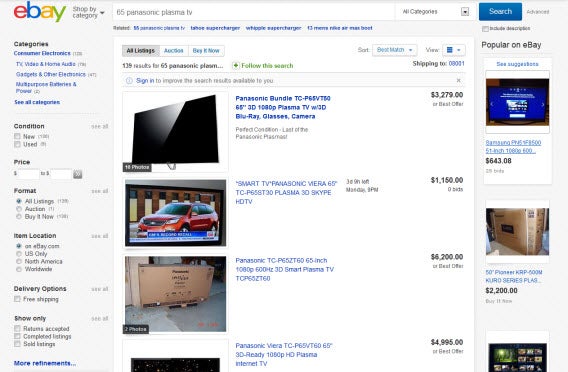Image resolution: width=568 pixels, height=372 pixels.
Task: Click the Pioneer boxed TV thumbnail
Action: tap(517, 232)
